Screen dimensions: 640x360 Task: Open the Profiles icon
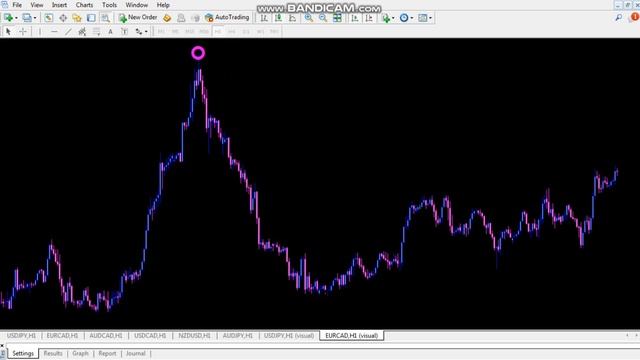pos(27,18)
